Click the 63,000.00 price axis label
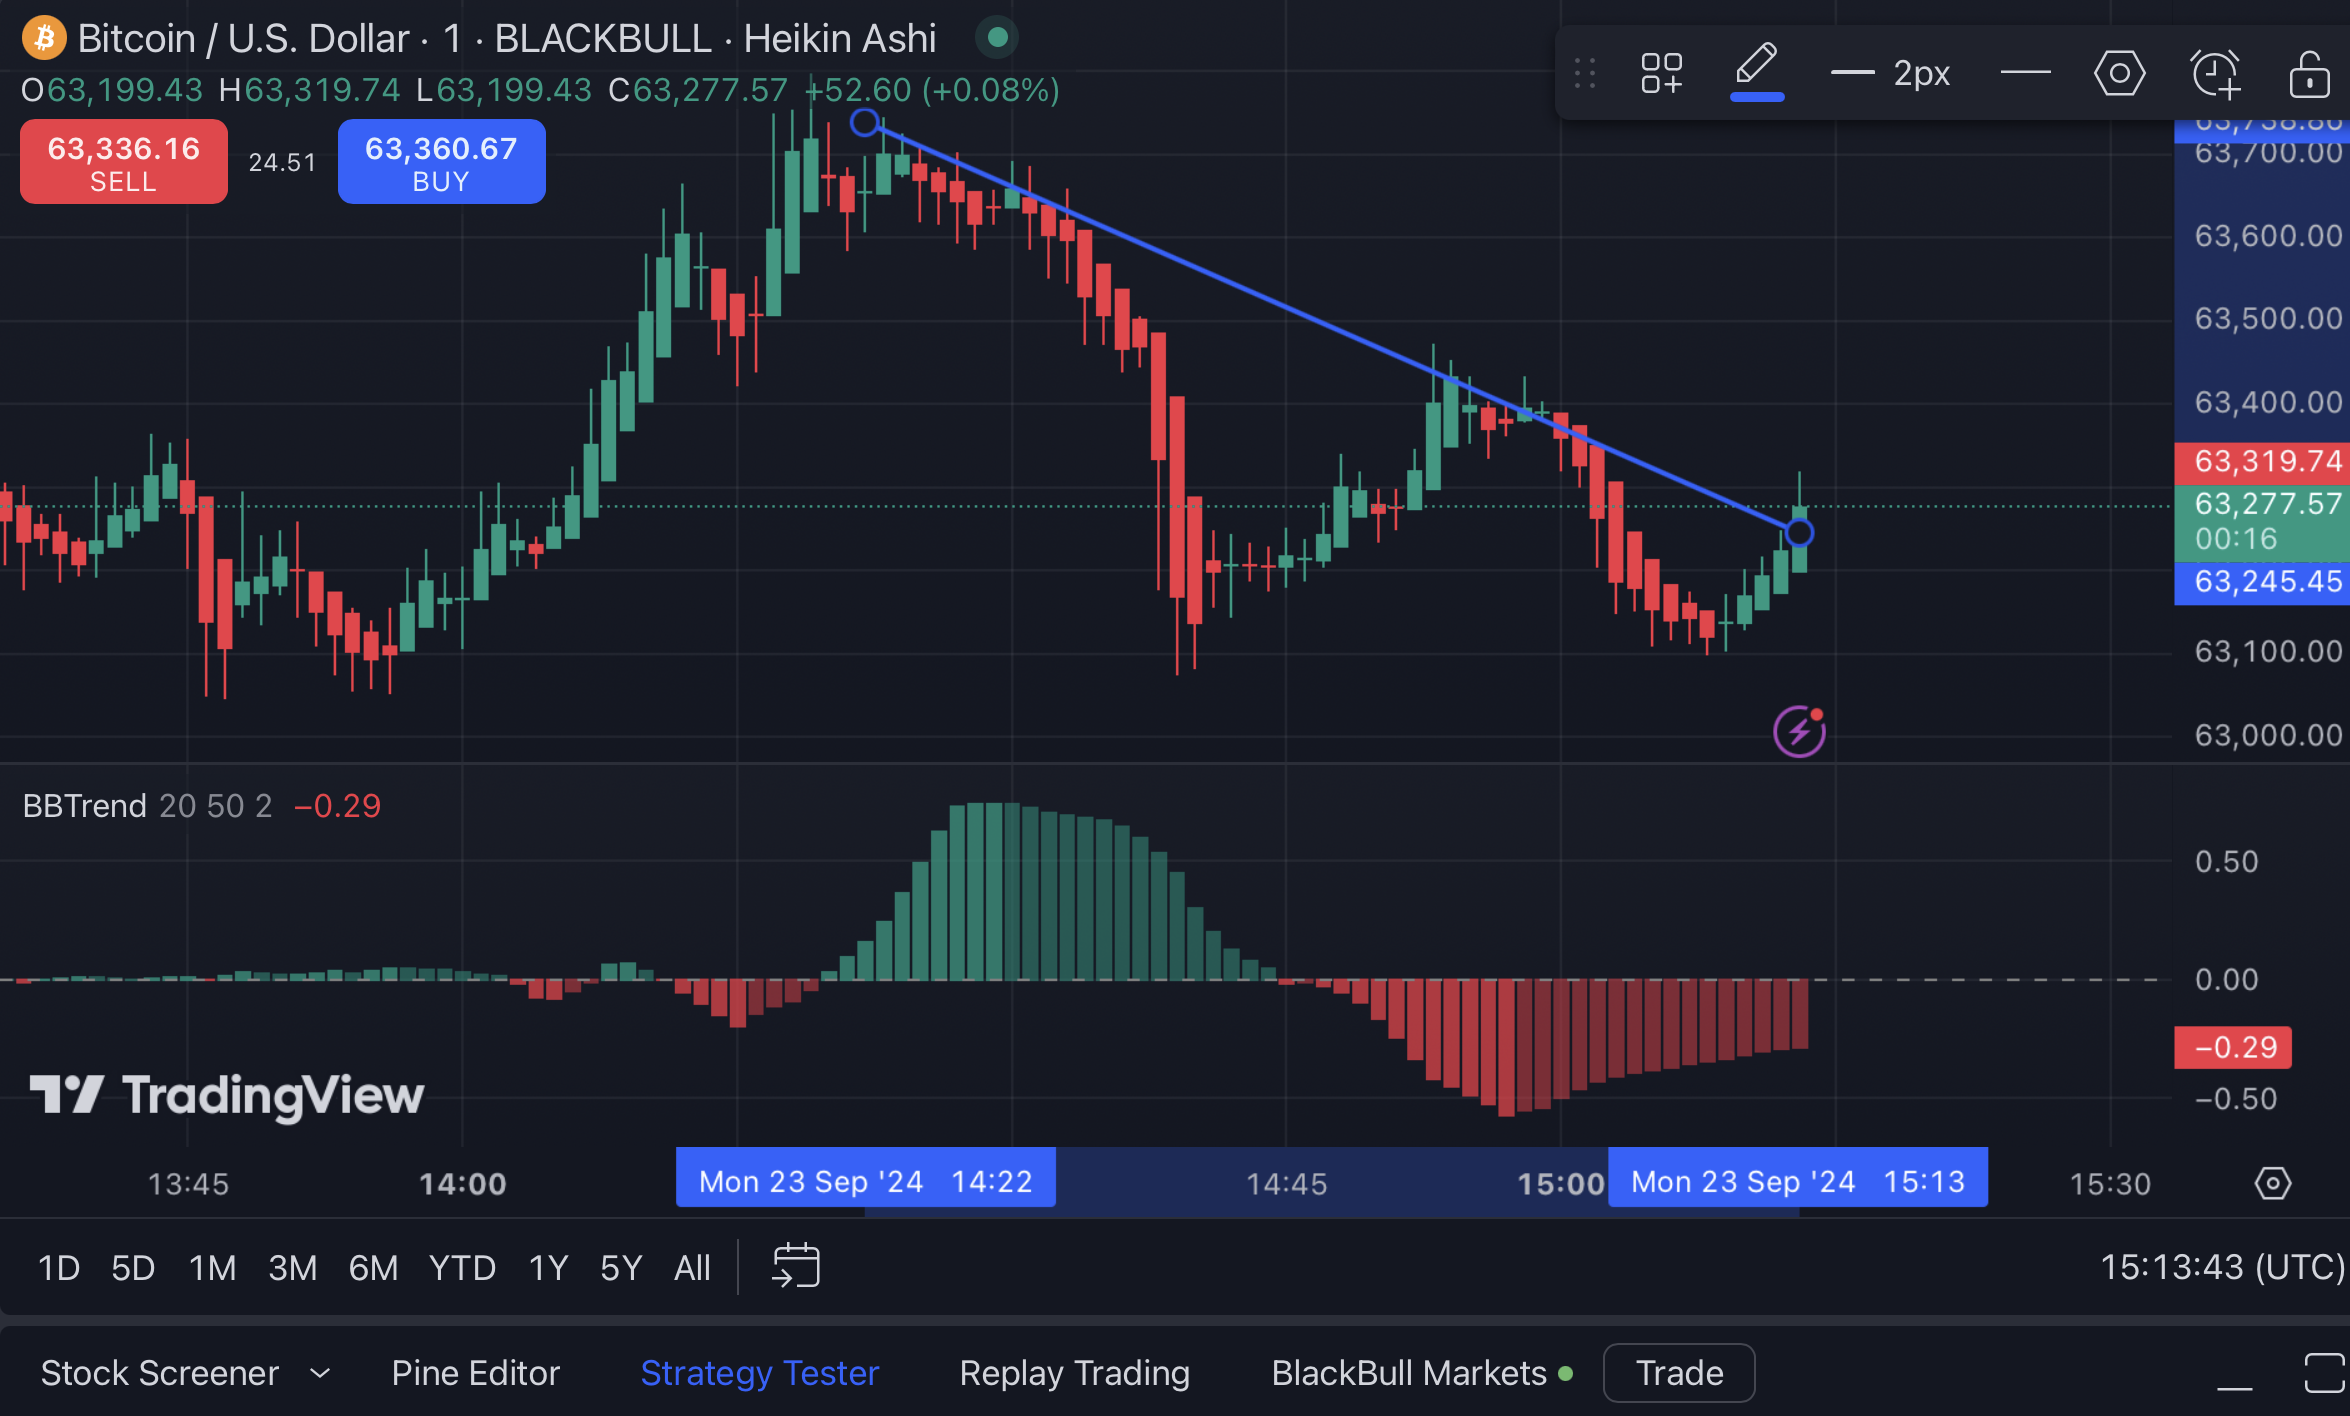Screen dimensions: 2350x1416 (x=2268, y=735)
